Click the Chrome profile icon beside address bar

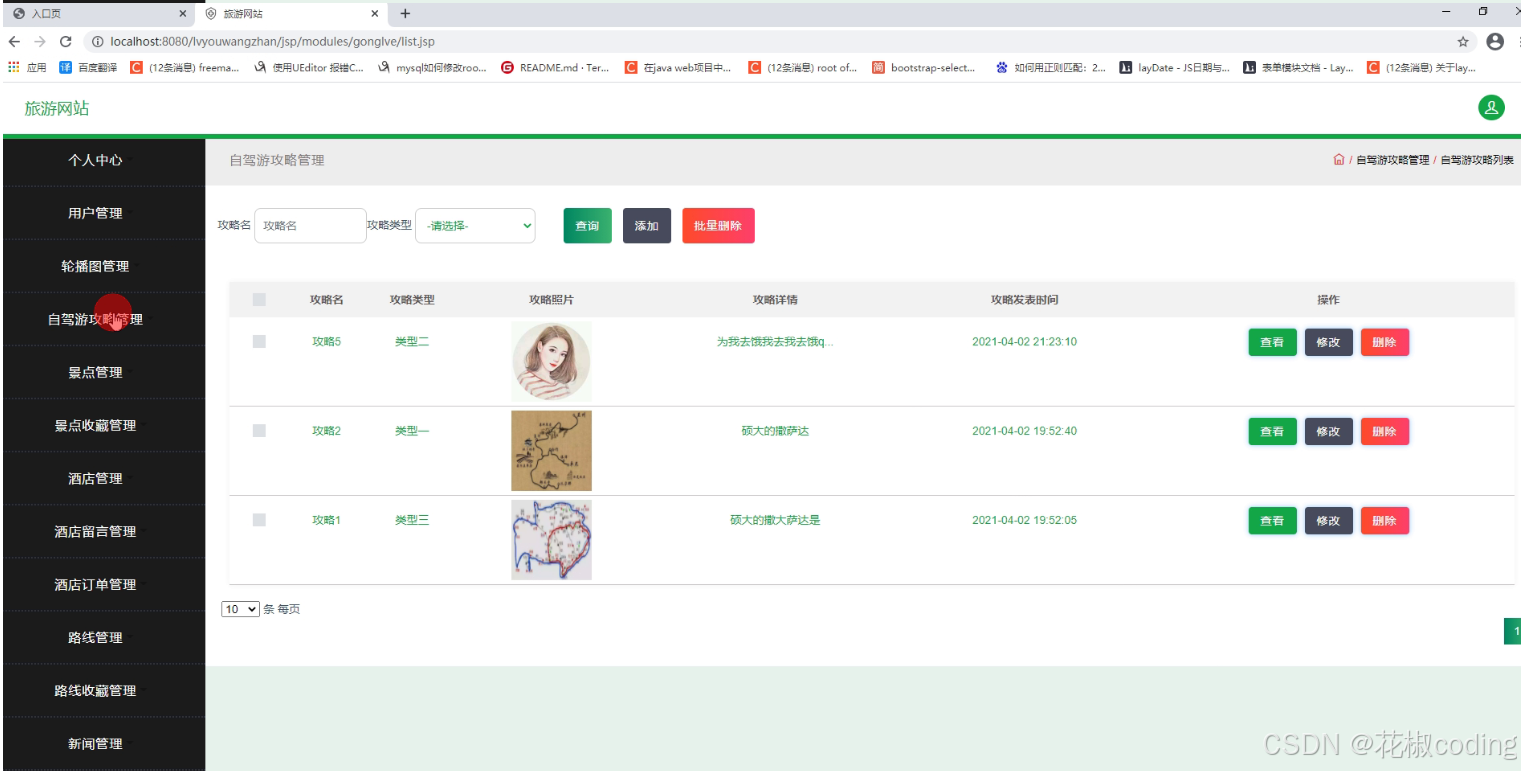[x=1494, y=43]
